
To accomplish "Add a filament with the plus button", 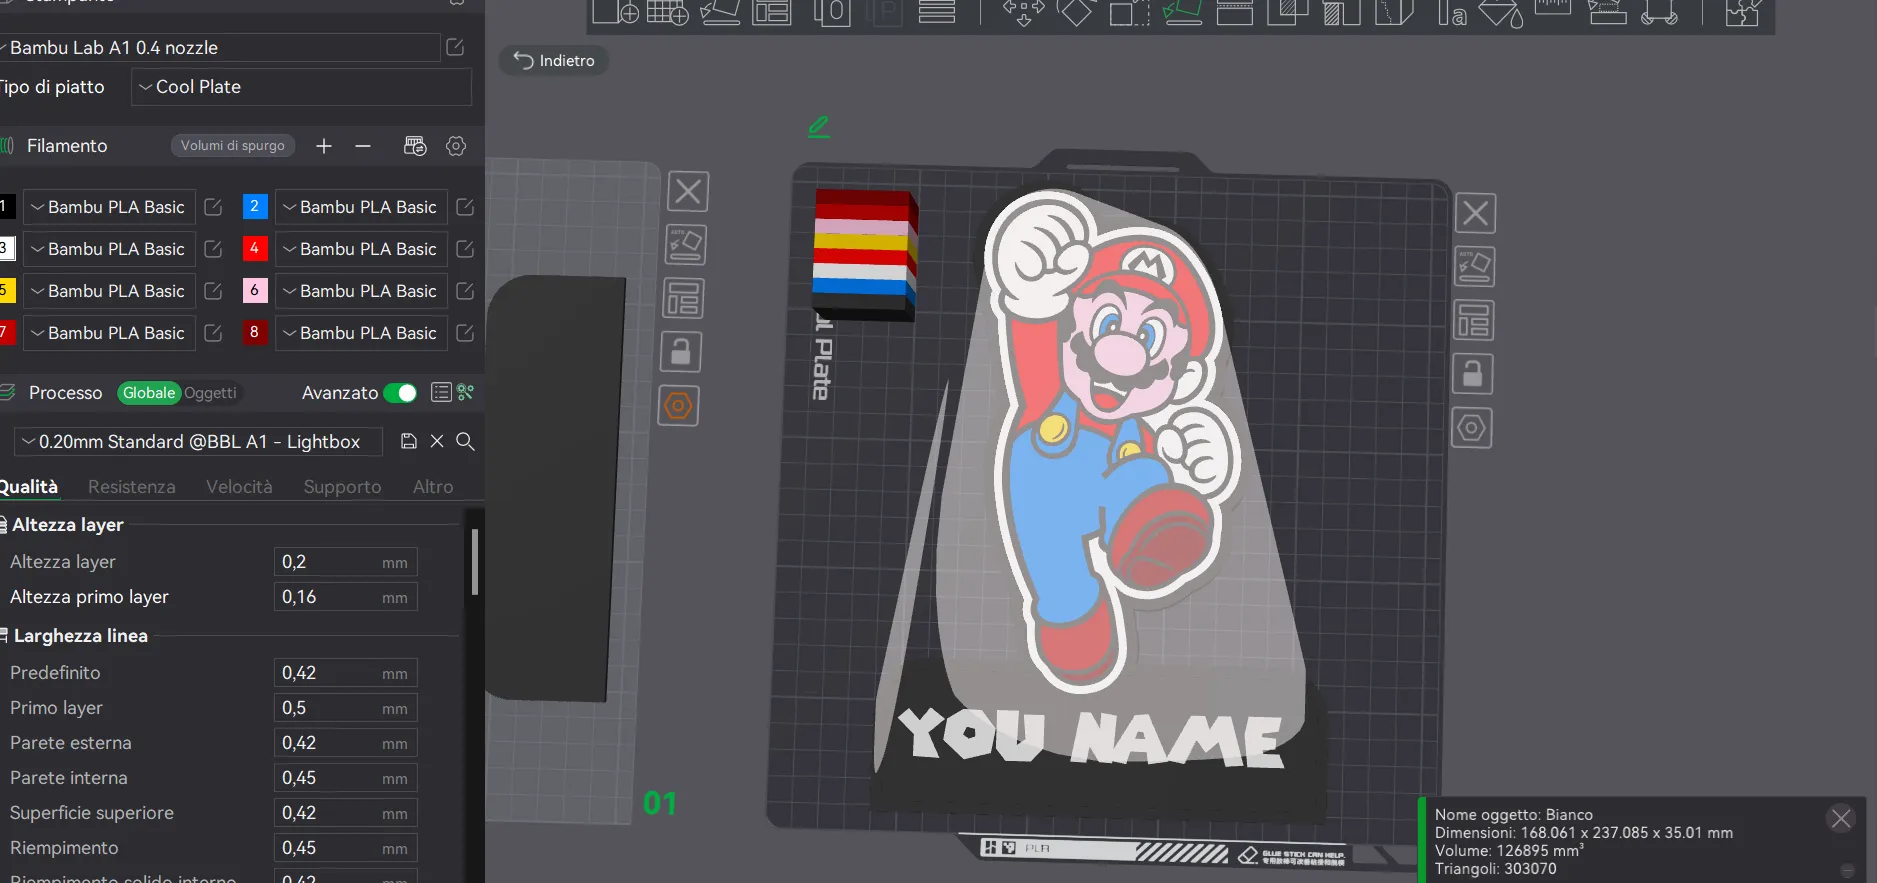I will pos(324,146).
